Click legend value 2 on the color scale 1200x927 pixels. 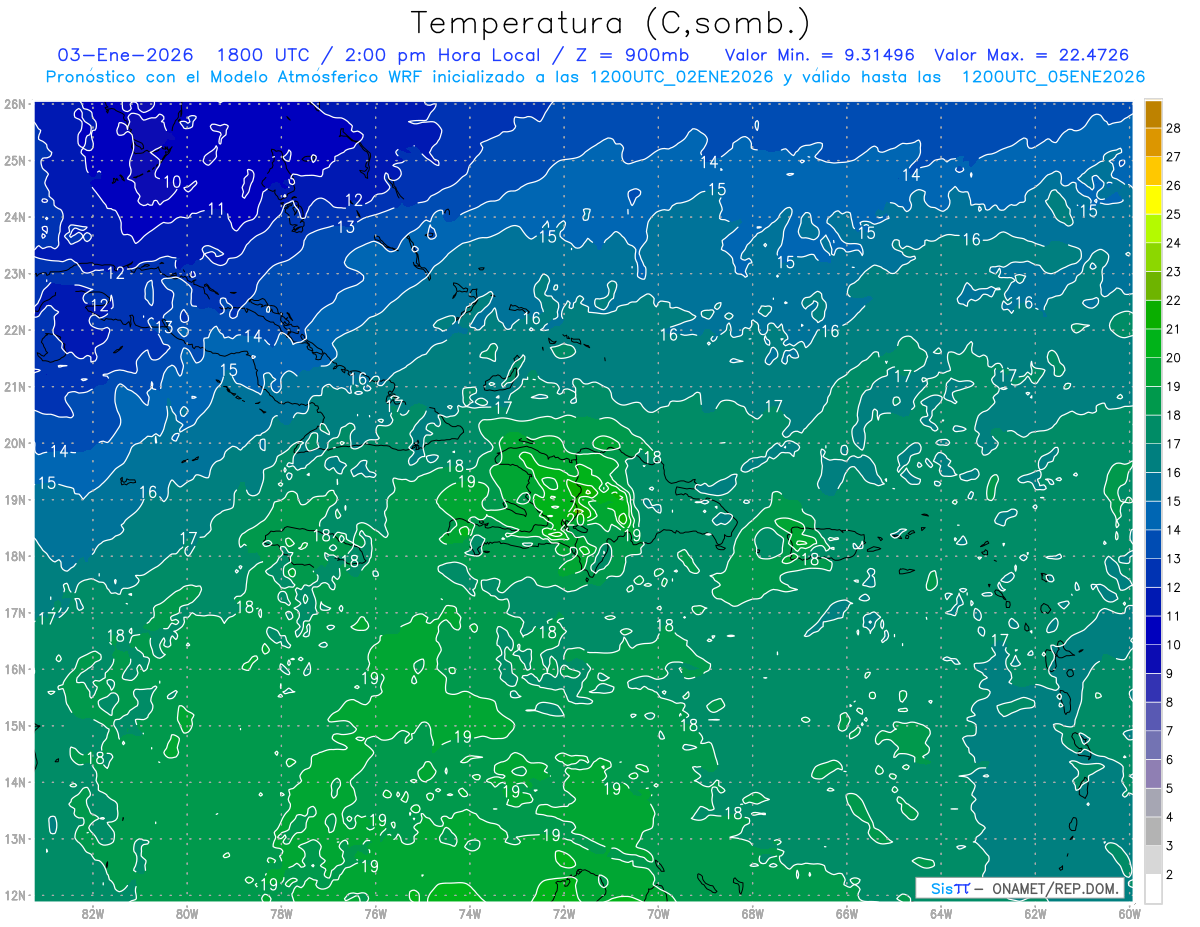click(1169, 874)
